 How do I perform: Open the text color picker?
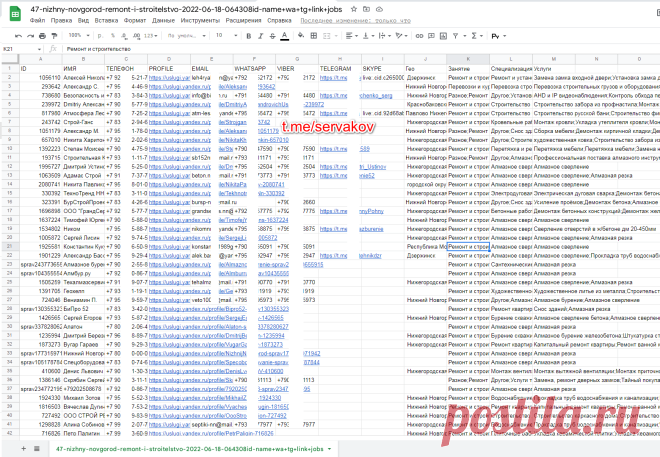pos(285,36)
